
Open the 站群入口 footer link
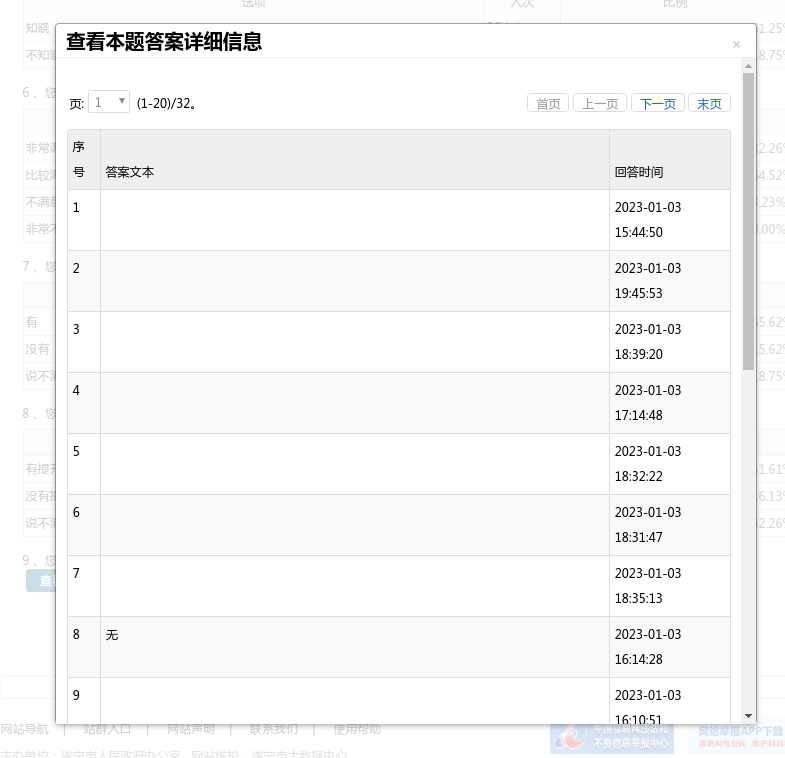click(107, 729)
